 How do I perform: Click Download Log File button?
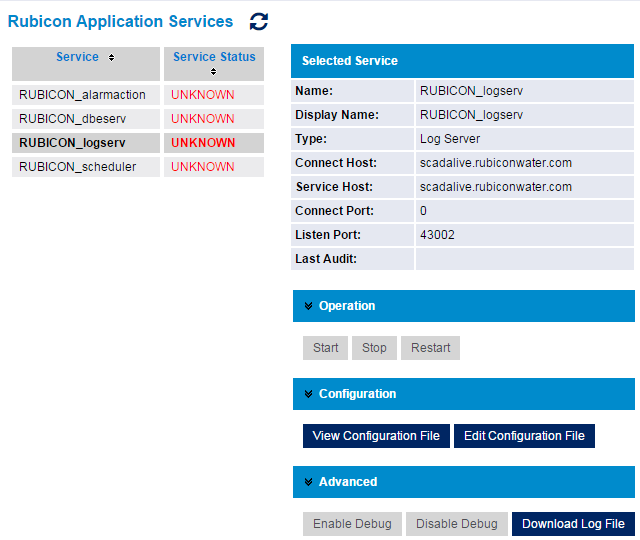[573, 524]
